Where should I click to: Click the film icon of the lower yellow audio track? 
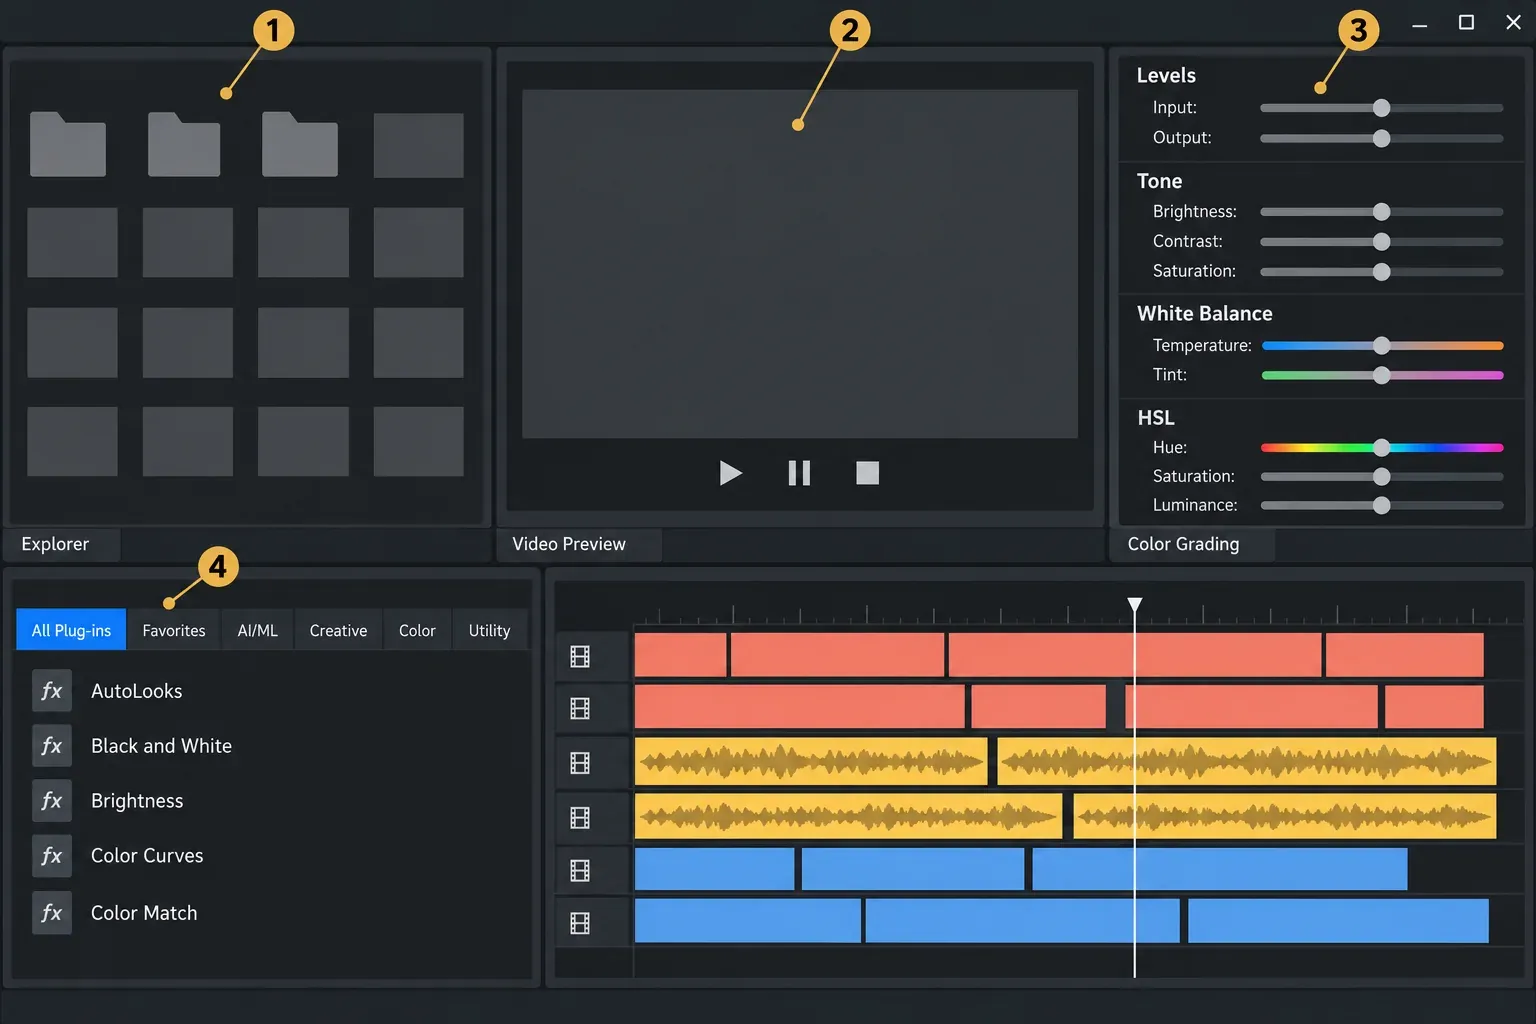coord(580,817)
